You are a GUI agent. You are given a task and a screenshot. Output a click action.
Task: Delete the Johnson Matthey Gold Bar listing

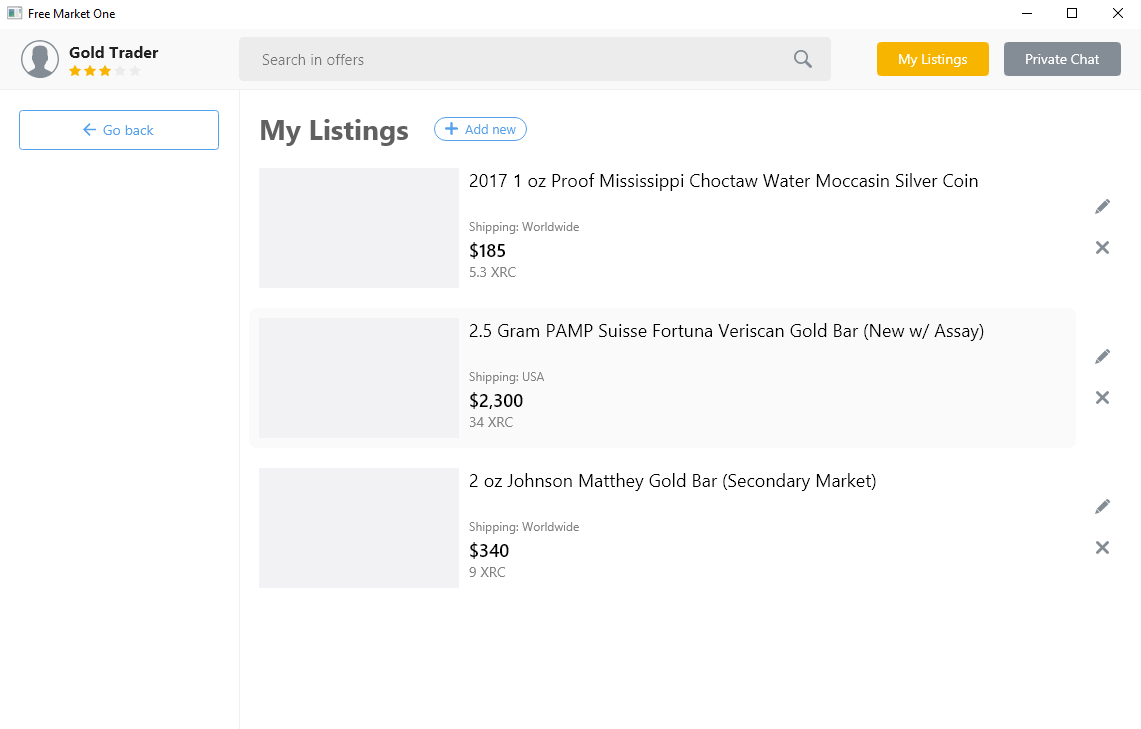[1102, 547]
